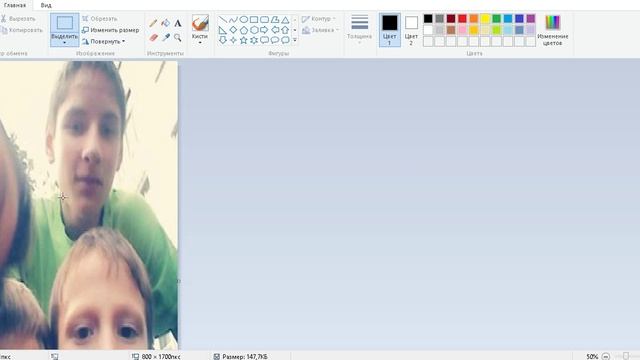Show previous shapes row with top gallery arrow
The width and height of the screenshot is (640, 360).
(x=295, y=20)
